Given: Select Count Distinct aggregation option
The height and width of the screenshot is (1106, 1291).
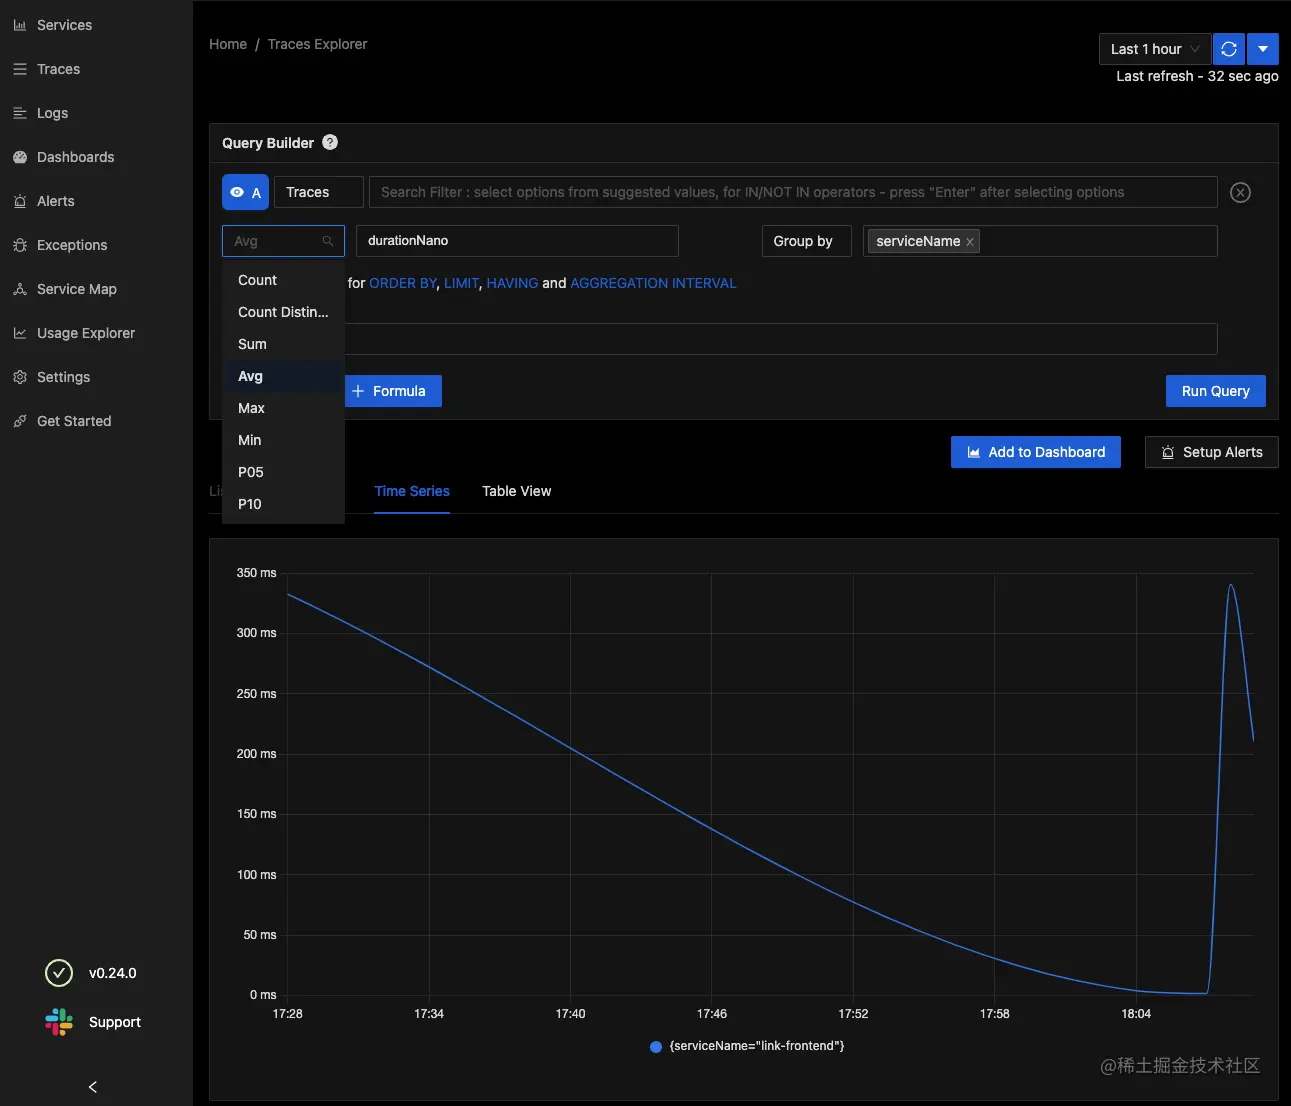Looking at the screenshot, I should [283, 312].
